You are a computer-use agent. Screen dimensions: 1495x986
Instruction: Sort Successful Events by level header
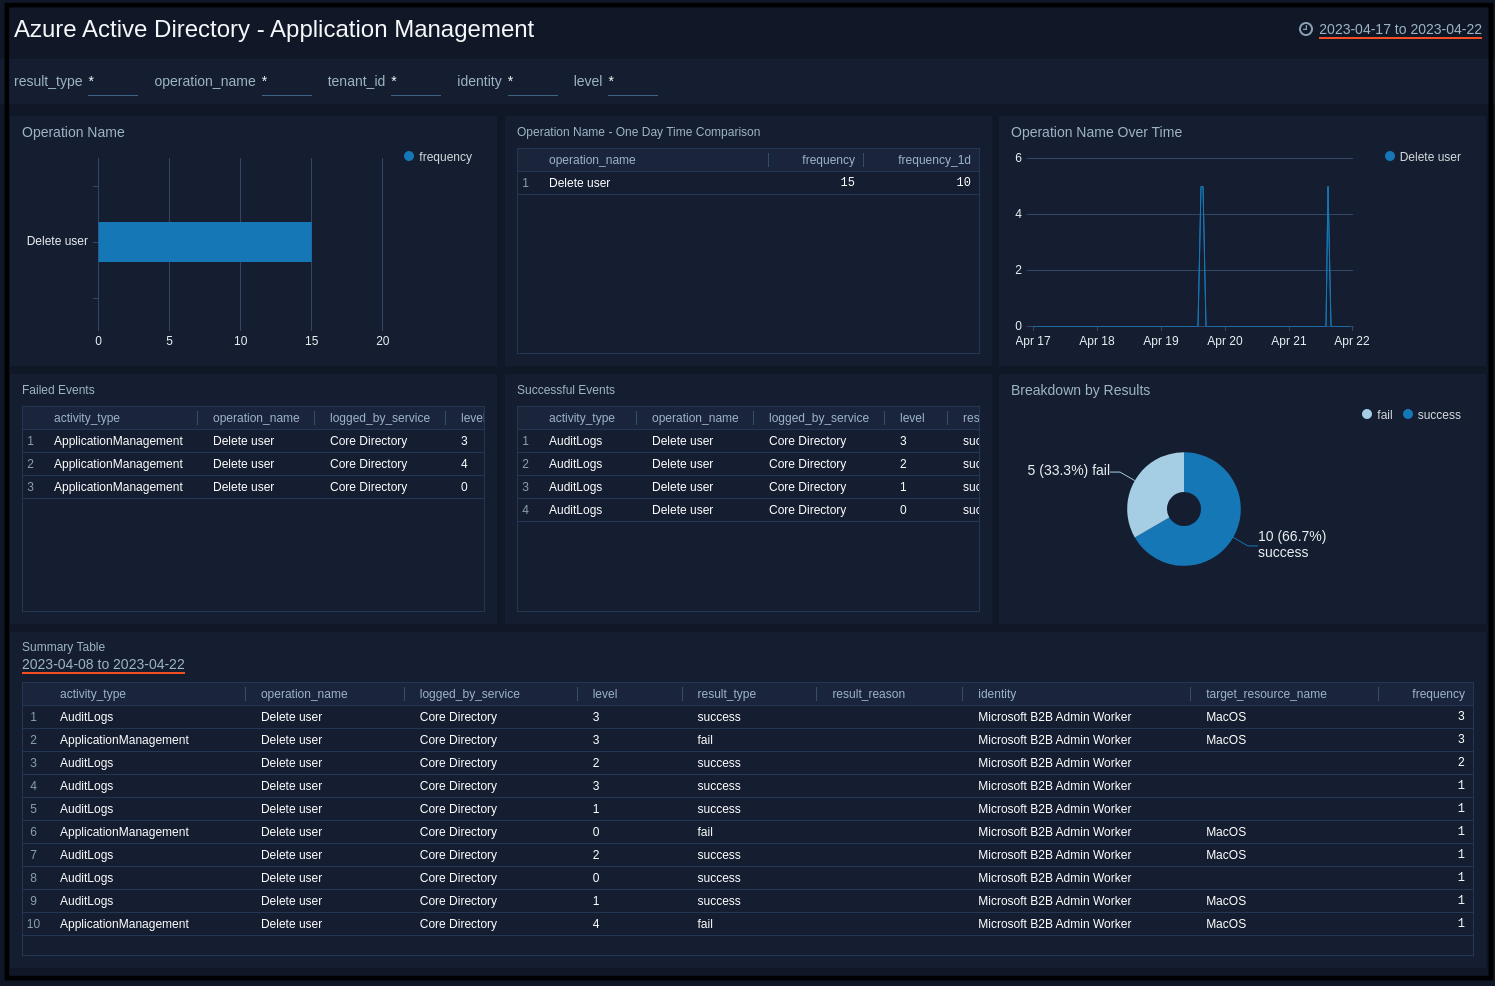click(912, 418)
